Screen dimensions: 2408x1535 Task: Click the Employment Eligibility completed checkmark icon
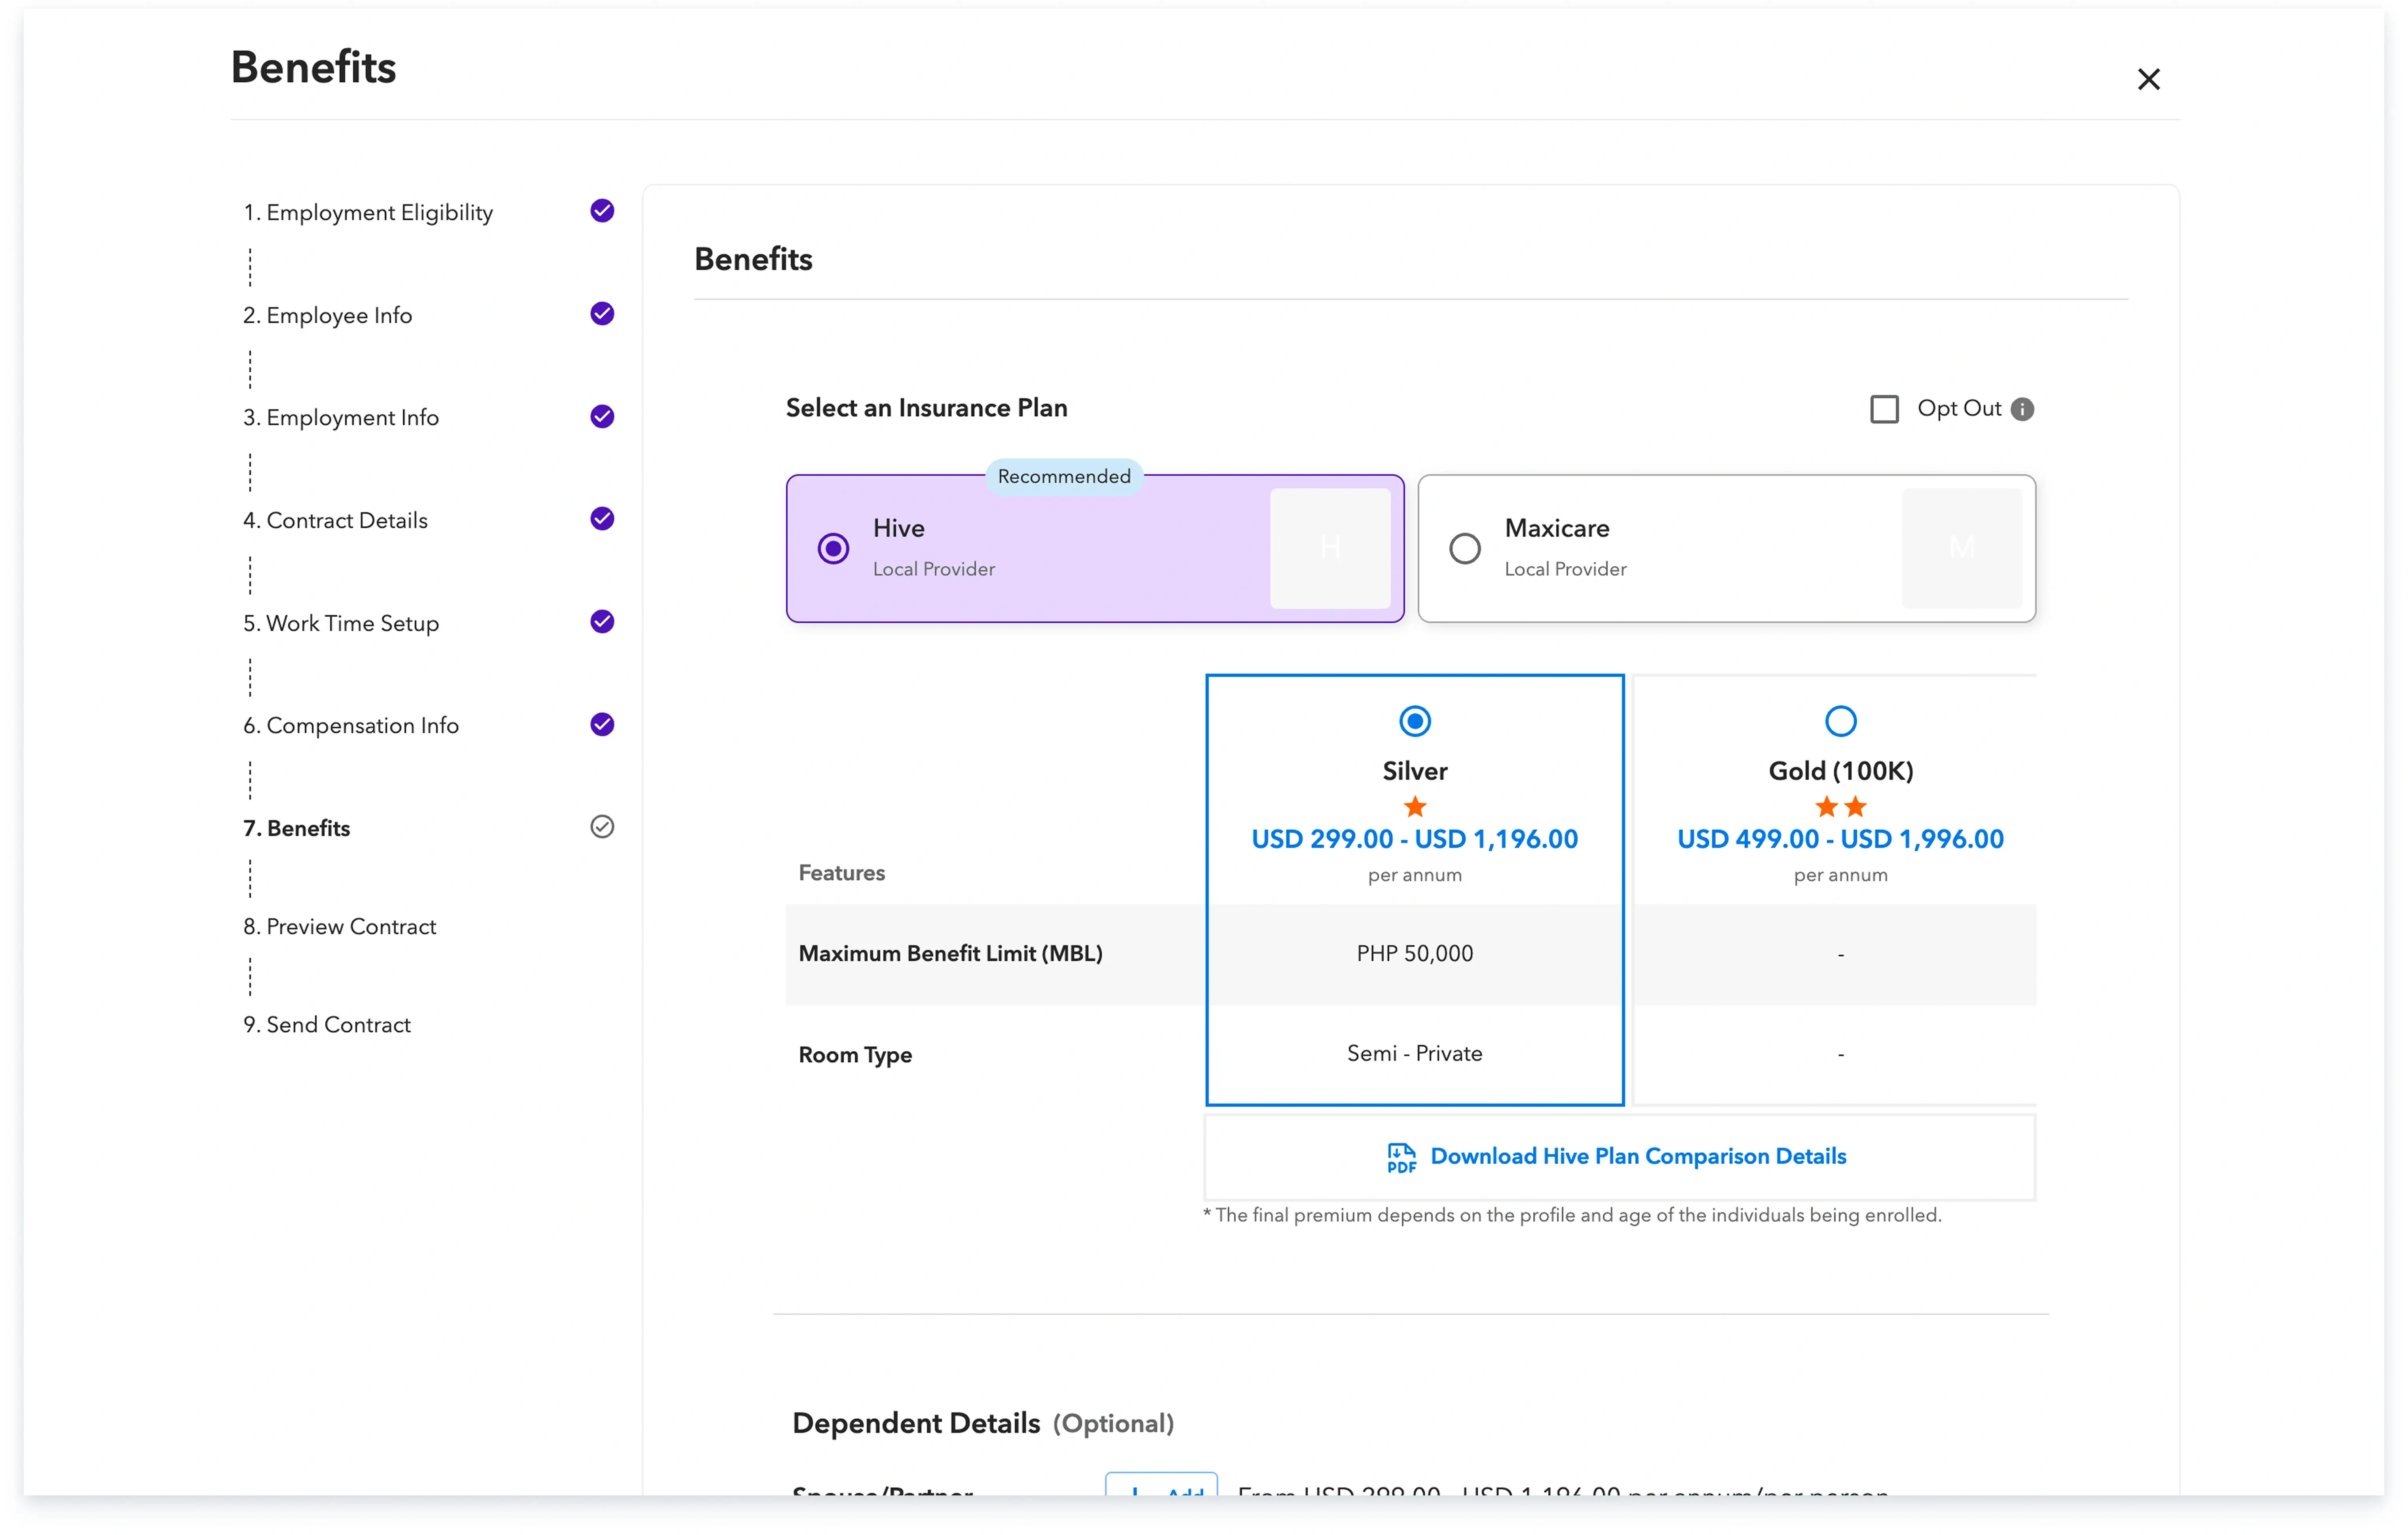[x=602, y=211]
